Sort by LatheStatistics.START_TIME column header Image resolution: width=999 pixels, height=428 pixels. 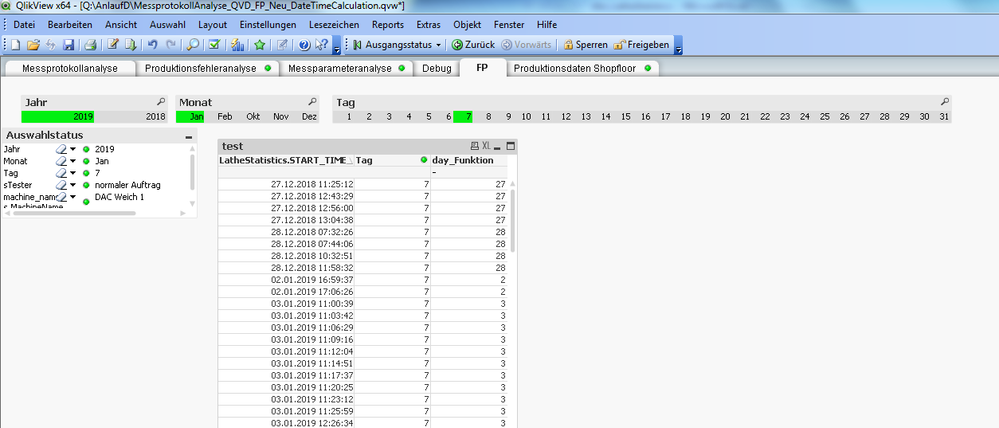click(x=285, y=160)
